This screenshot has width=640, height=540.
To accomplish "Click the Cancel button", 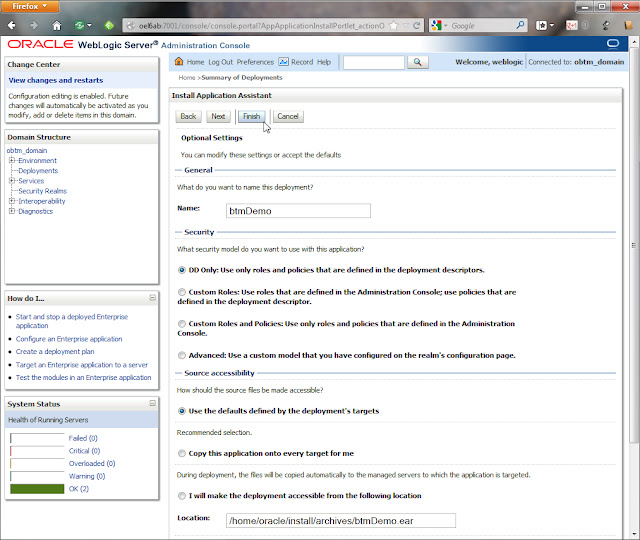I will (x=288, y=116).
